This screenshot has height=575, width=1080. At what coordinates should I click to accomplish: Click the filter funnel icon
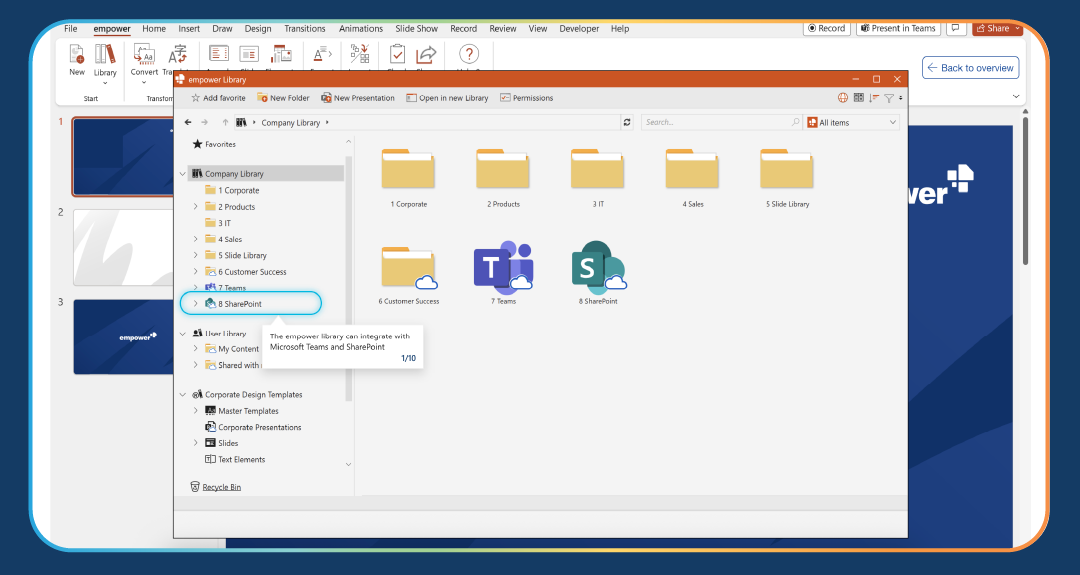(889, 98)
